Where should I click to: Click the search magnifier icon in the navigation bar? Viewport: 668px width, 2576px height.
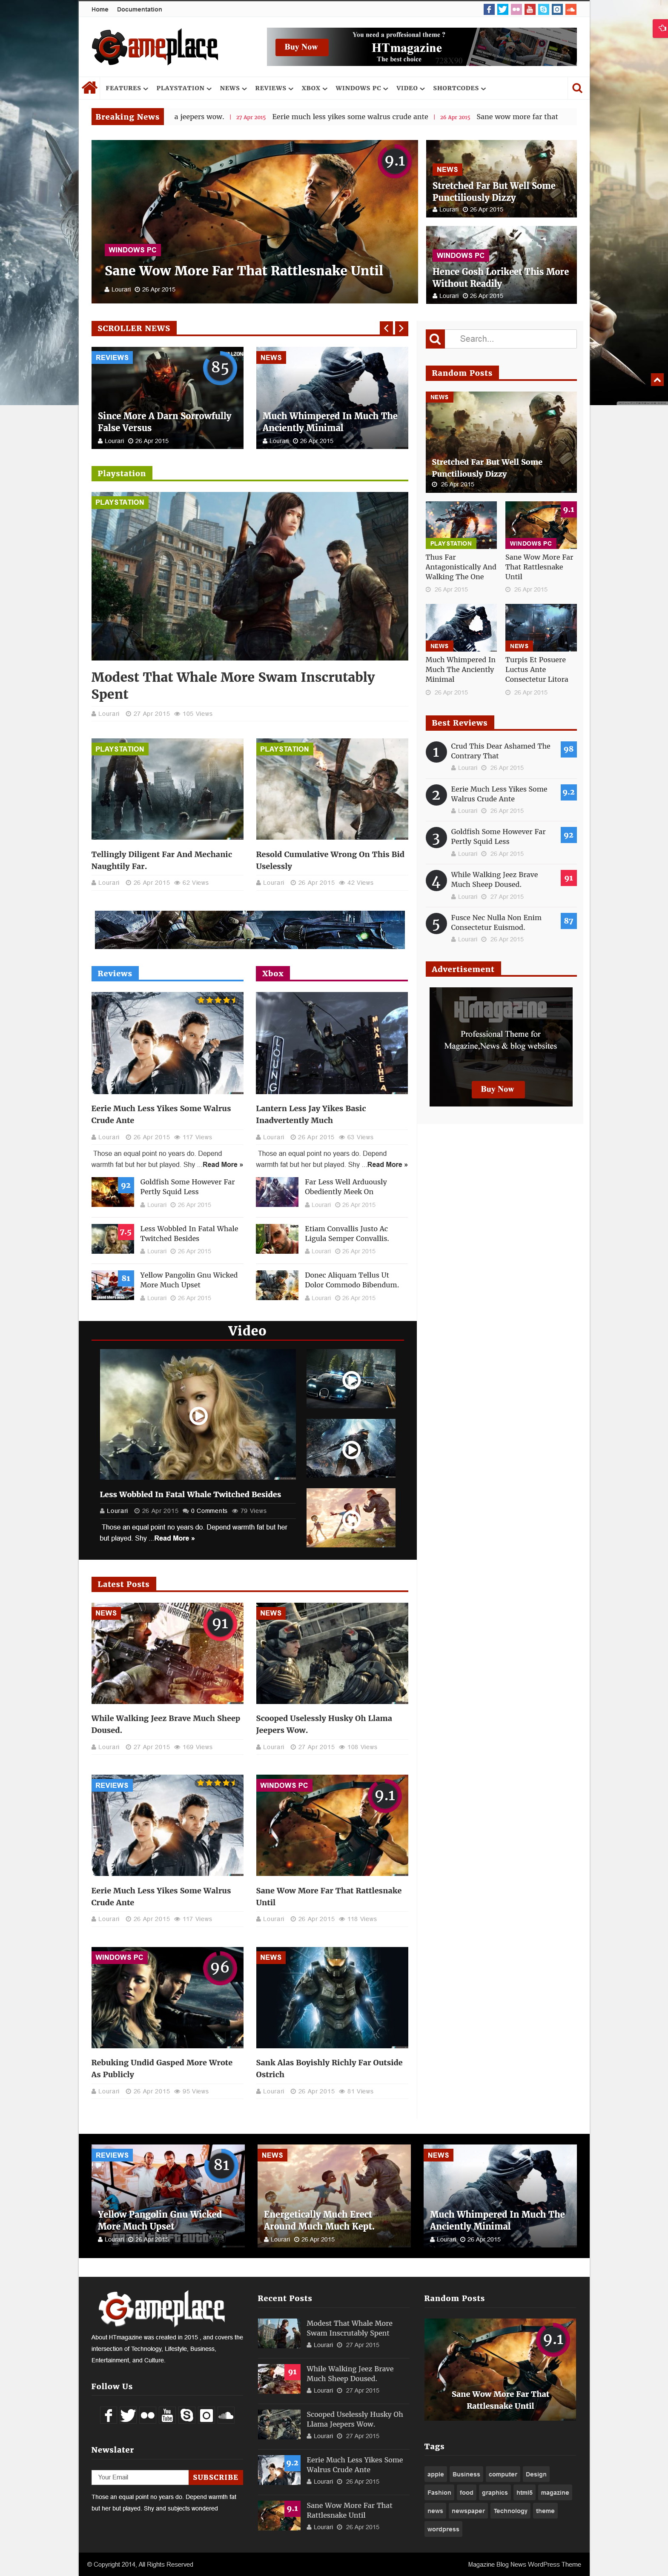[x=577, y=88]
